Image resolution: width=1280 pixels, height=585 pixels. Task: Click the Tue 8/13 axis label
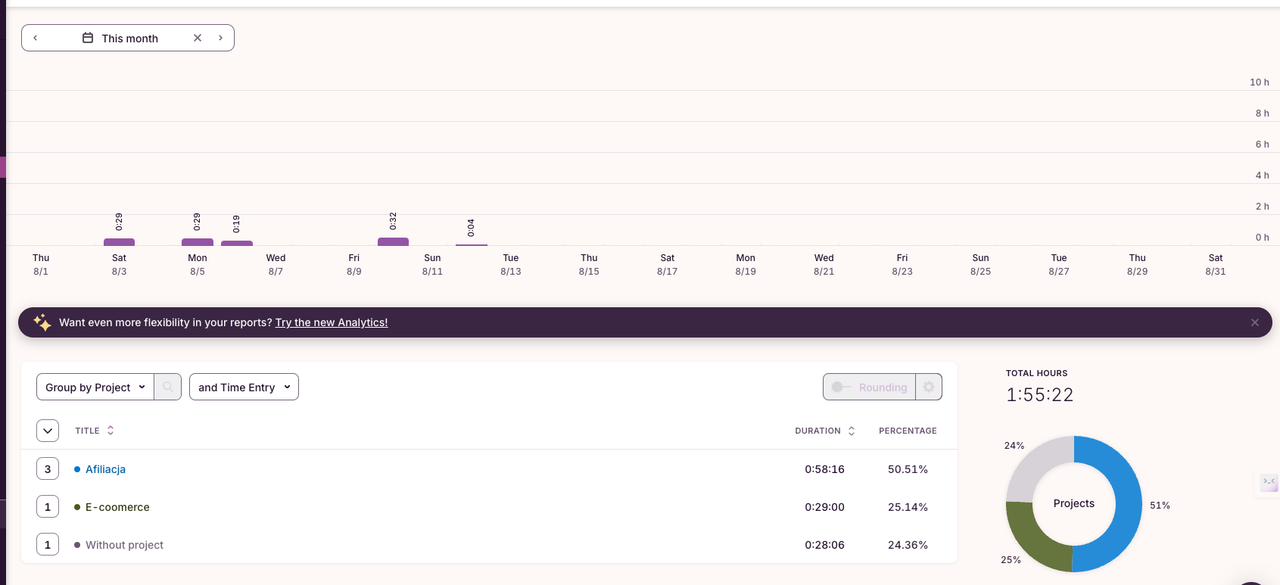pyautogui.click(x=511, y=264)
